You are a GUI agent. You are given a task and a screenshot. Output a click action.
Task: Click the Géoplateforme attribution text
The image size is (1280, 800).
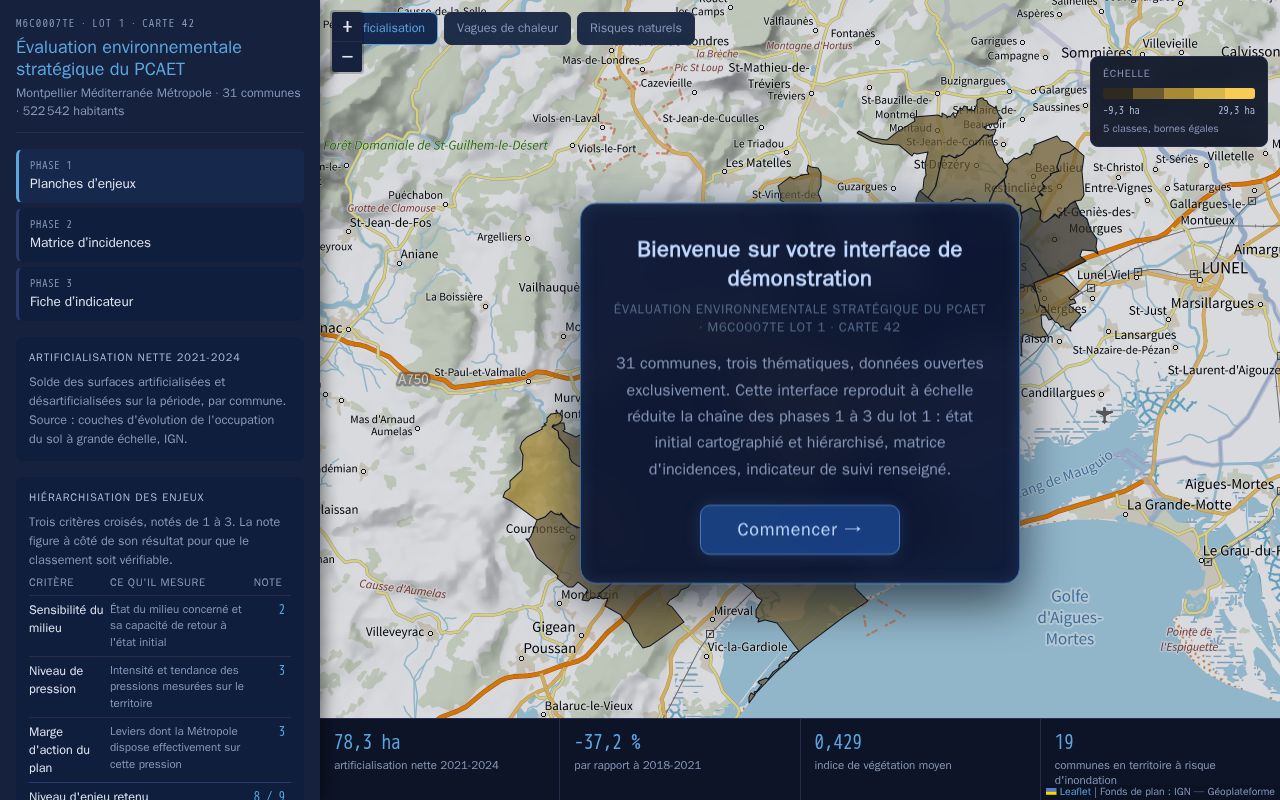(1241, 792)
